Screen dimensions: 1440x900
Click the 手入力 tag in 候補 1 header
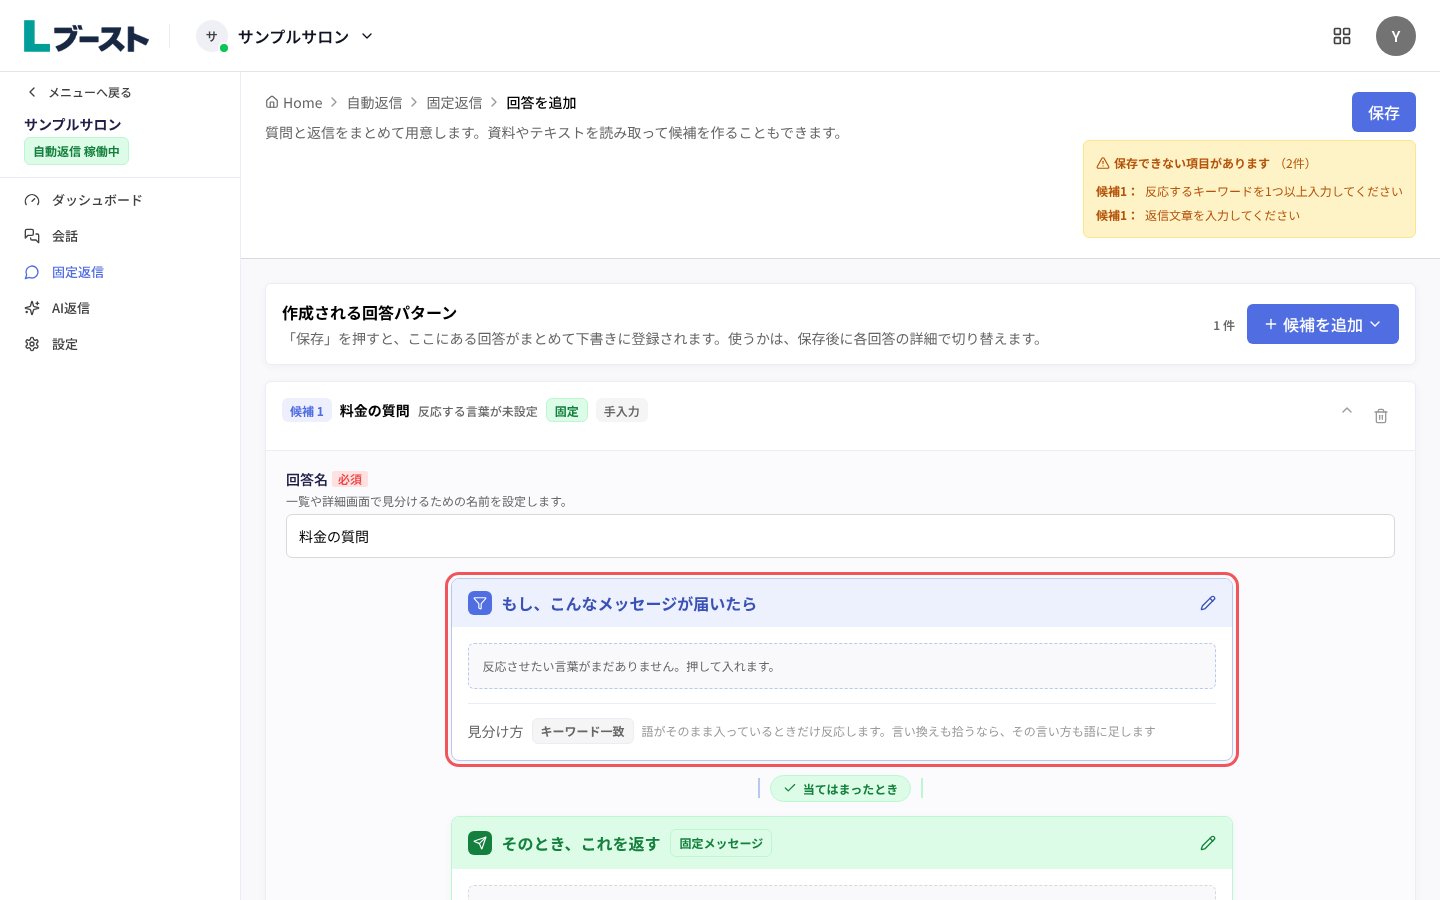coord(622,411)
